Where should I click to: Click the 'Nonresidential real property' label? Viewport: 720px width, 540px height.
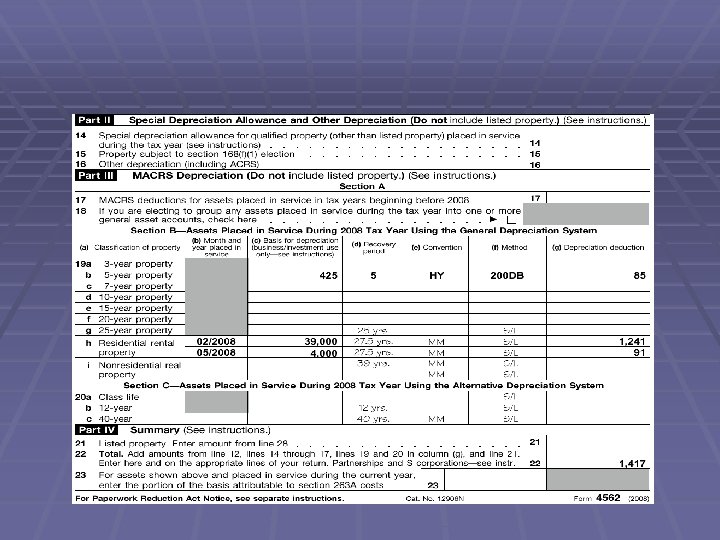[x=140, y=370]
